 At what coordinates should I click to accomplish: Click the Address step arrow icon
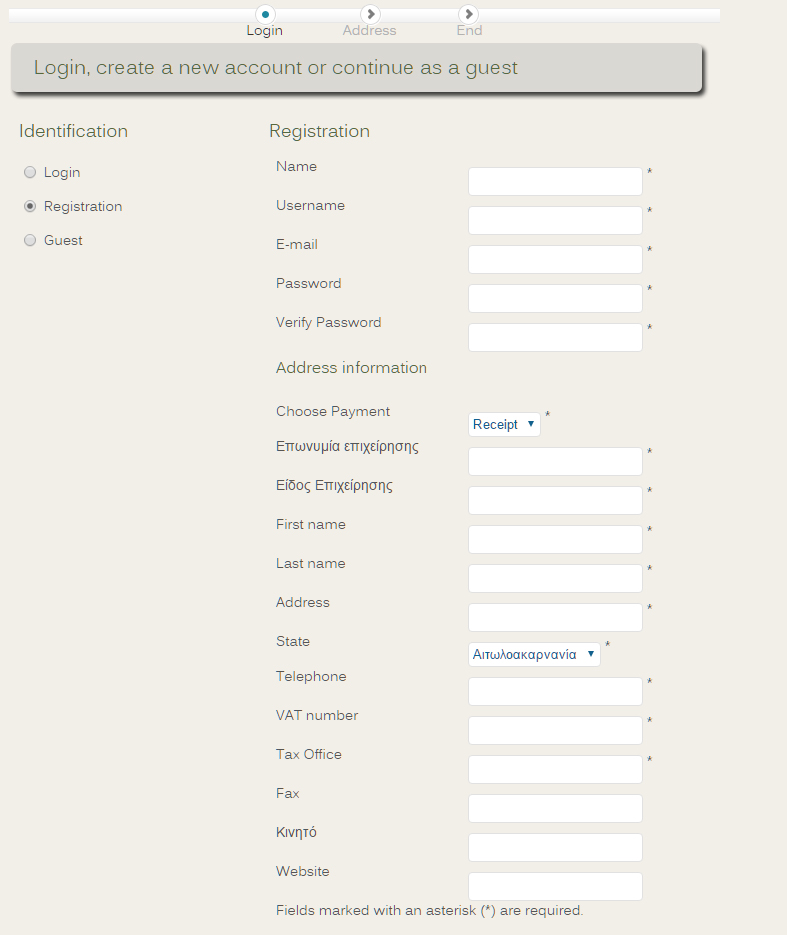[370, 14]
